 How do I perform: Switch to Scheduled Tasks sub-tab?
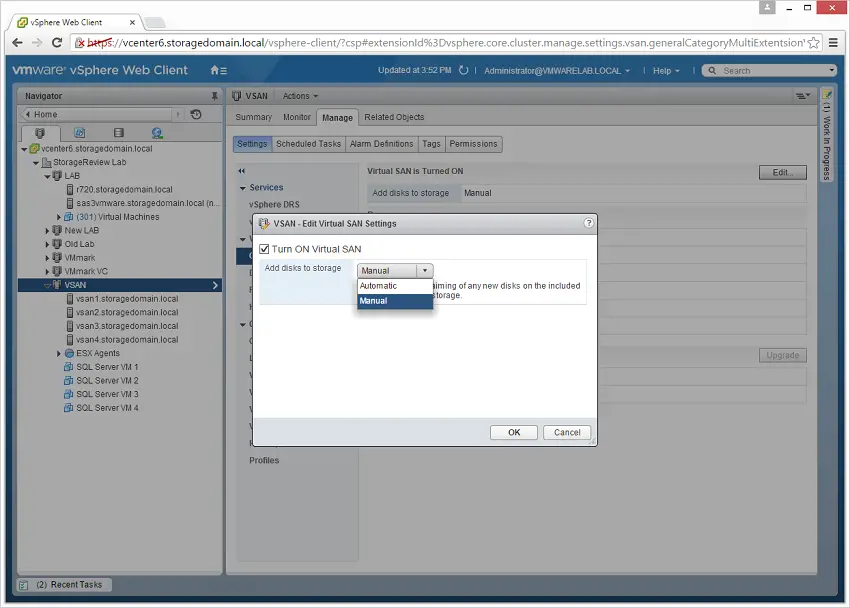(308, 144)
